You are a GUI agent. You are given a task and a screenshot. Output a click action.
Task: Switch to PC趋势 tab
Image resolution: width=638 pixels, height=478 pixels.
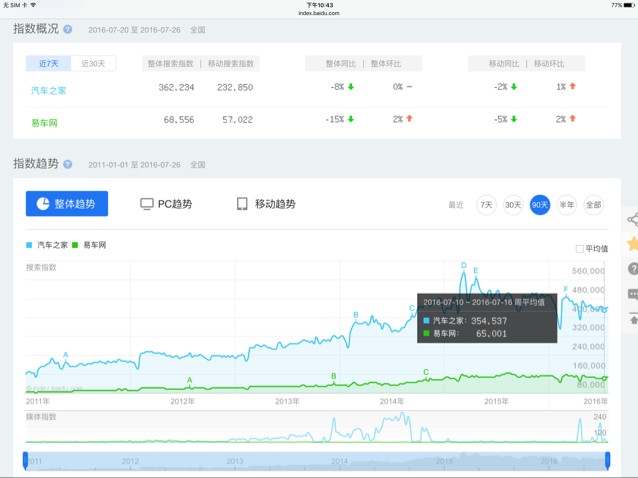click(x=166, y=204)
